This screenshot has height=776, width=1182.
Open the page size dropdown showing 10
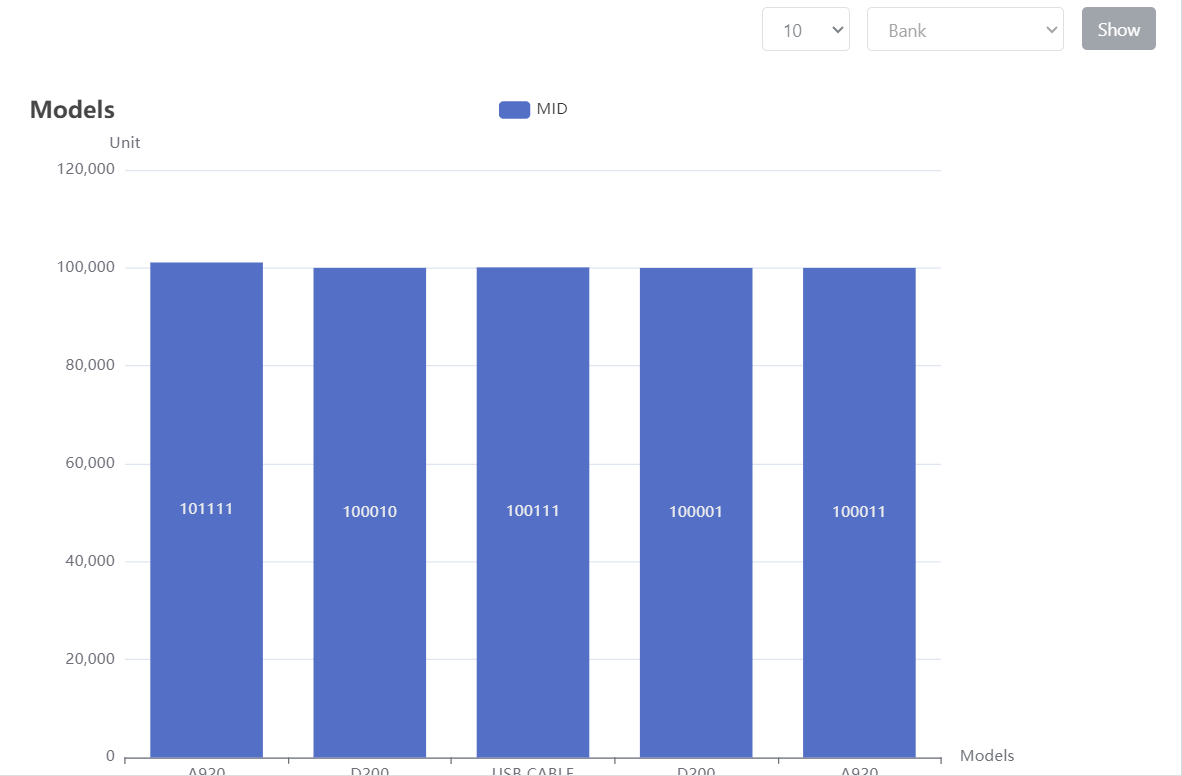(805, 30)
